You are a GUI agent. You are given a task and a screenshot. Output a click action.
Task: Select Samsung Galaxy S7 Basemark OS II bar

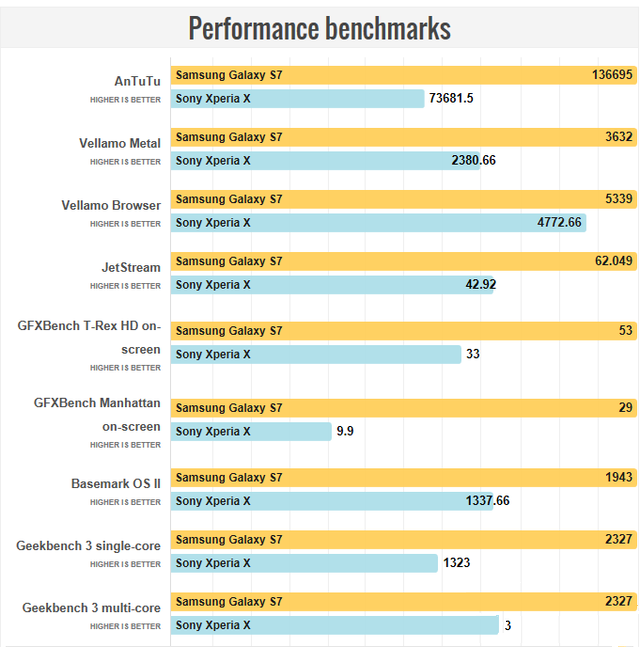(404, 477)
